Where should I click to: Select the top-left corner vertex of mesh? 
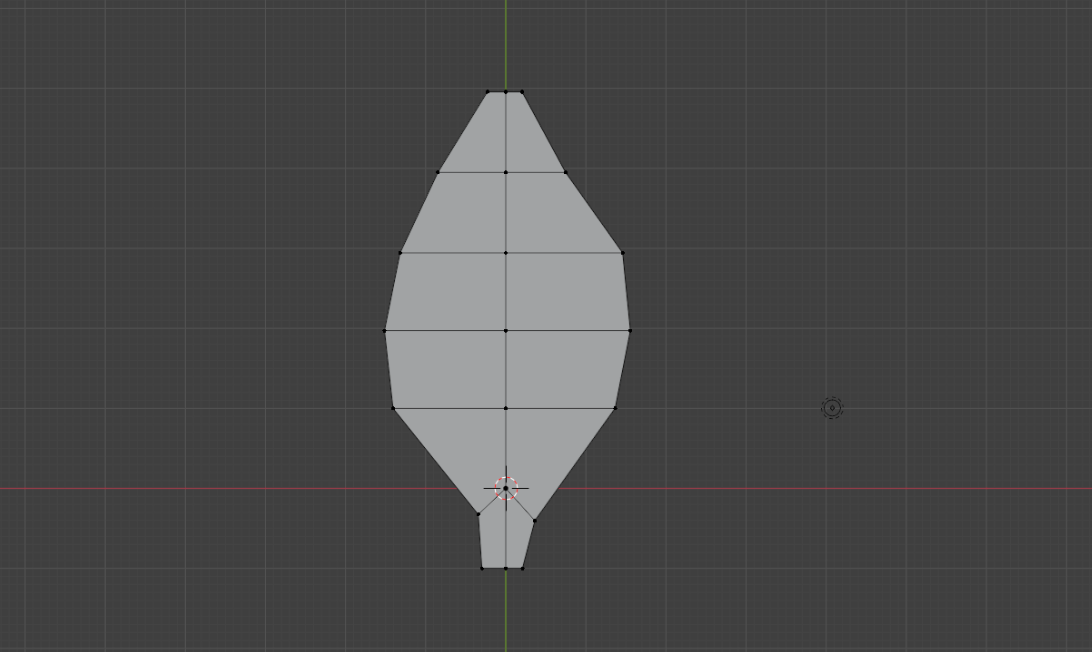(488, 91)
